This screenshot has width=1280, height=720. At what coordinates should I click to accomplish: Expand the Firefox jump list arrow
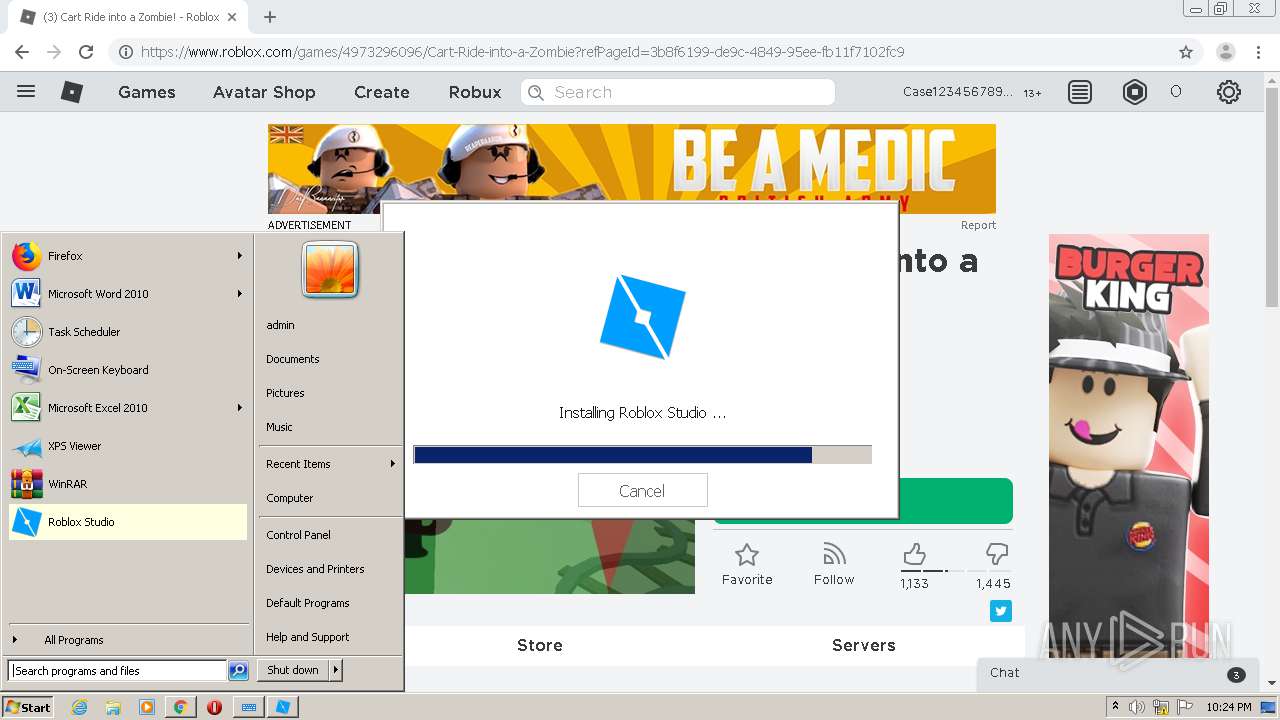(x=240, y=256)
